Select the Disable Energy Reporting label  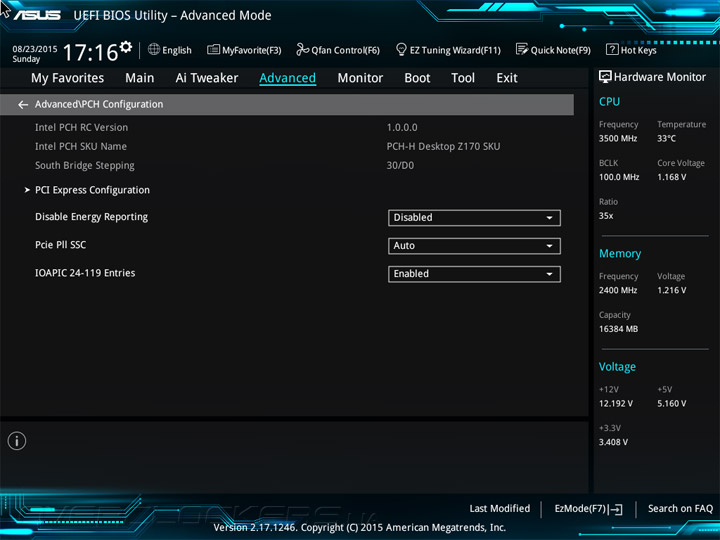91,217
